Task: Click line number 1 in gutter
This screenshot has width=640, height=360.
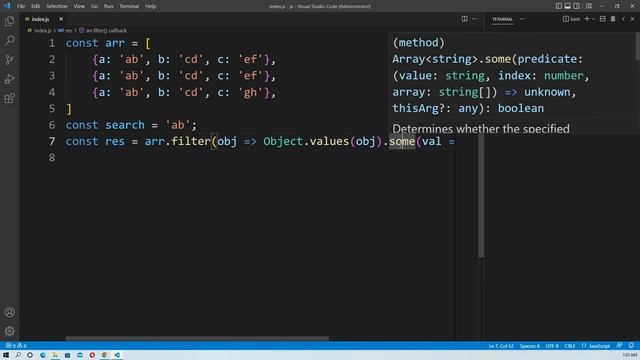Action: pyautogui.click(x=52, y=43)
